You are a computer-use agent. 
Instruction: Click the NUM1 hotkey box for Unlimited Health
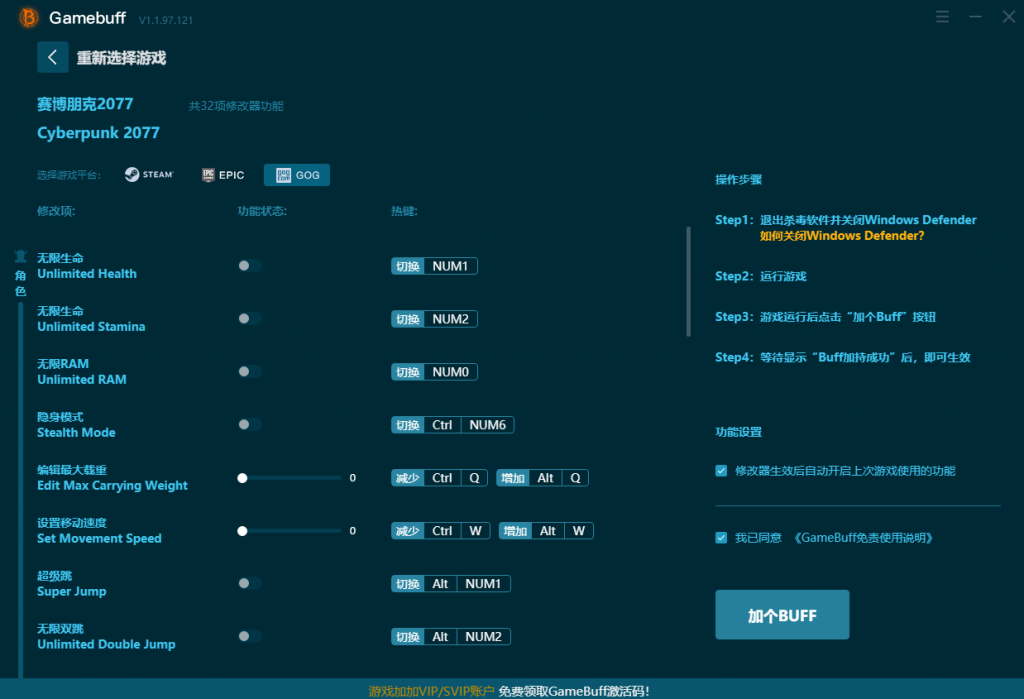pos(450,267)
